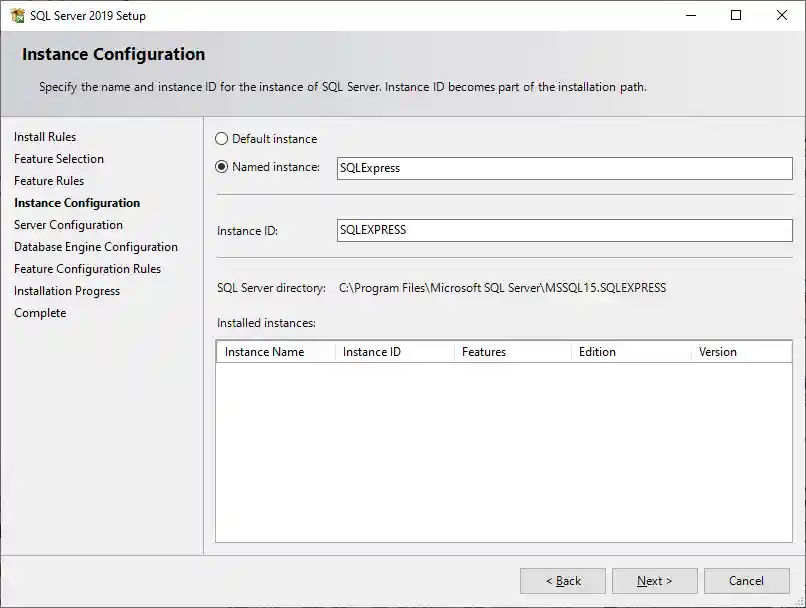Screen dimensions: 806x608
Task: Click the Back button
Action: [x=562, y=580]
